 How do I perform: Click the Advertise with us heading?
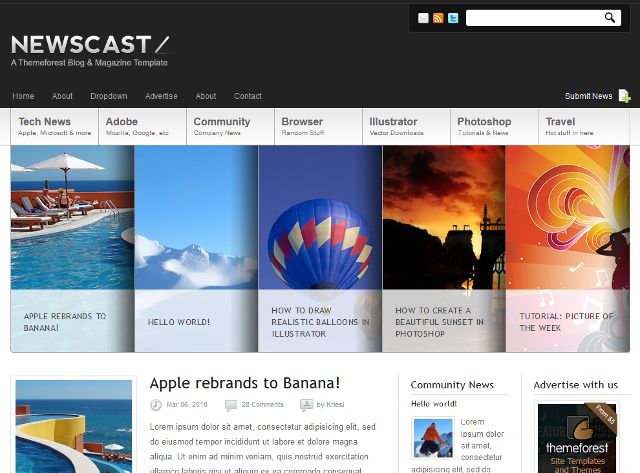tap(576, 385)
